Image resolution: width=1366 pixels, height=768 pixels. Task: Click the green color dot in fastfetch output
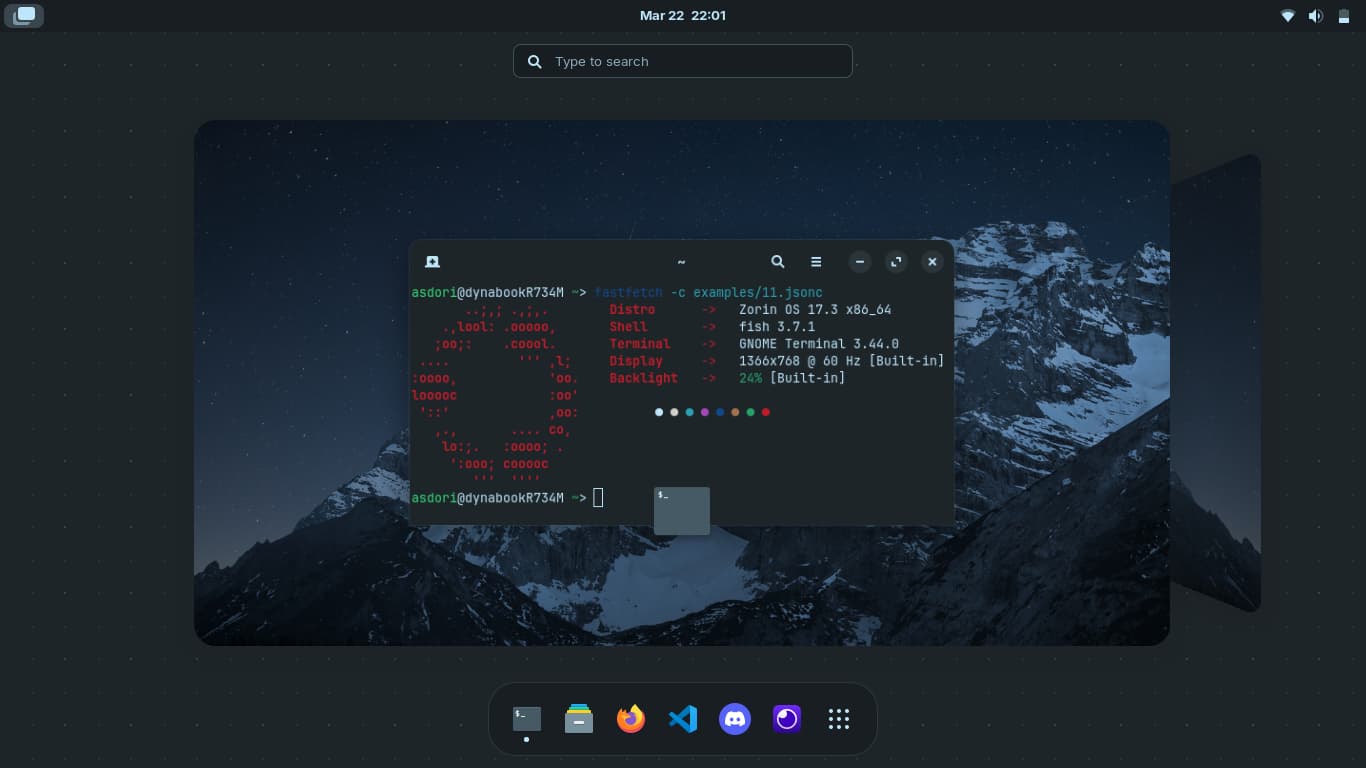tap(750, 412)
